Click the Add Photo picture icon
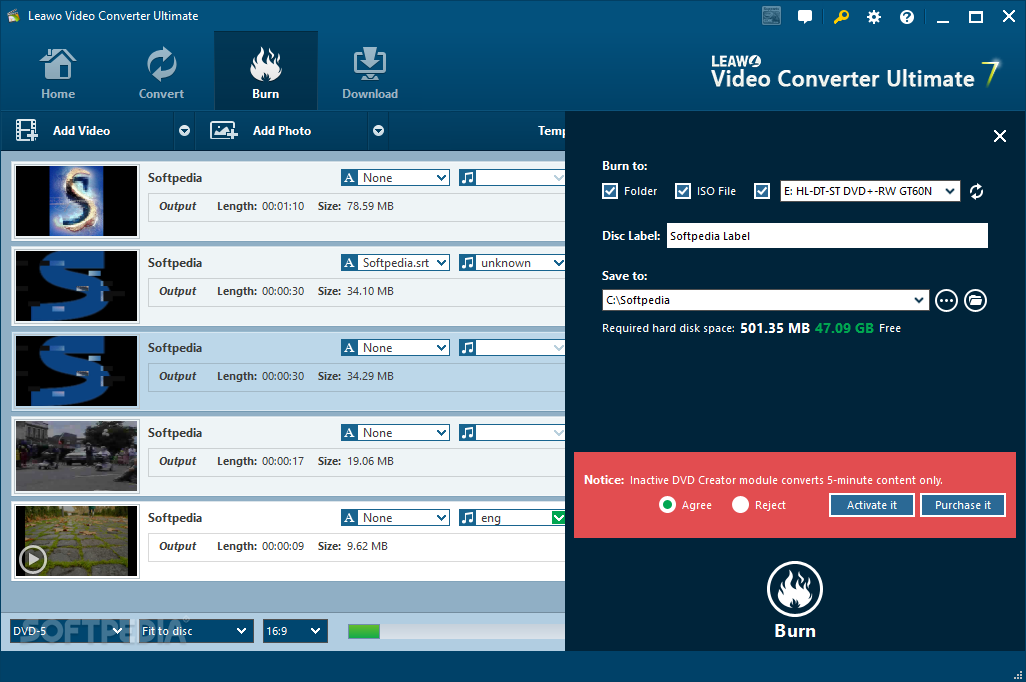Viewport: 1026px width, 682px height. 224,130
